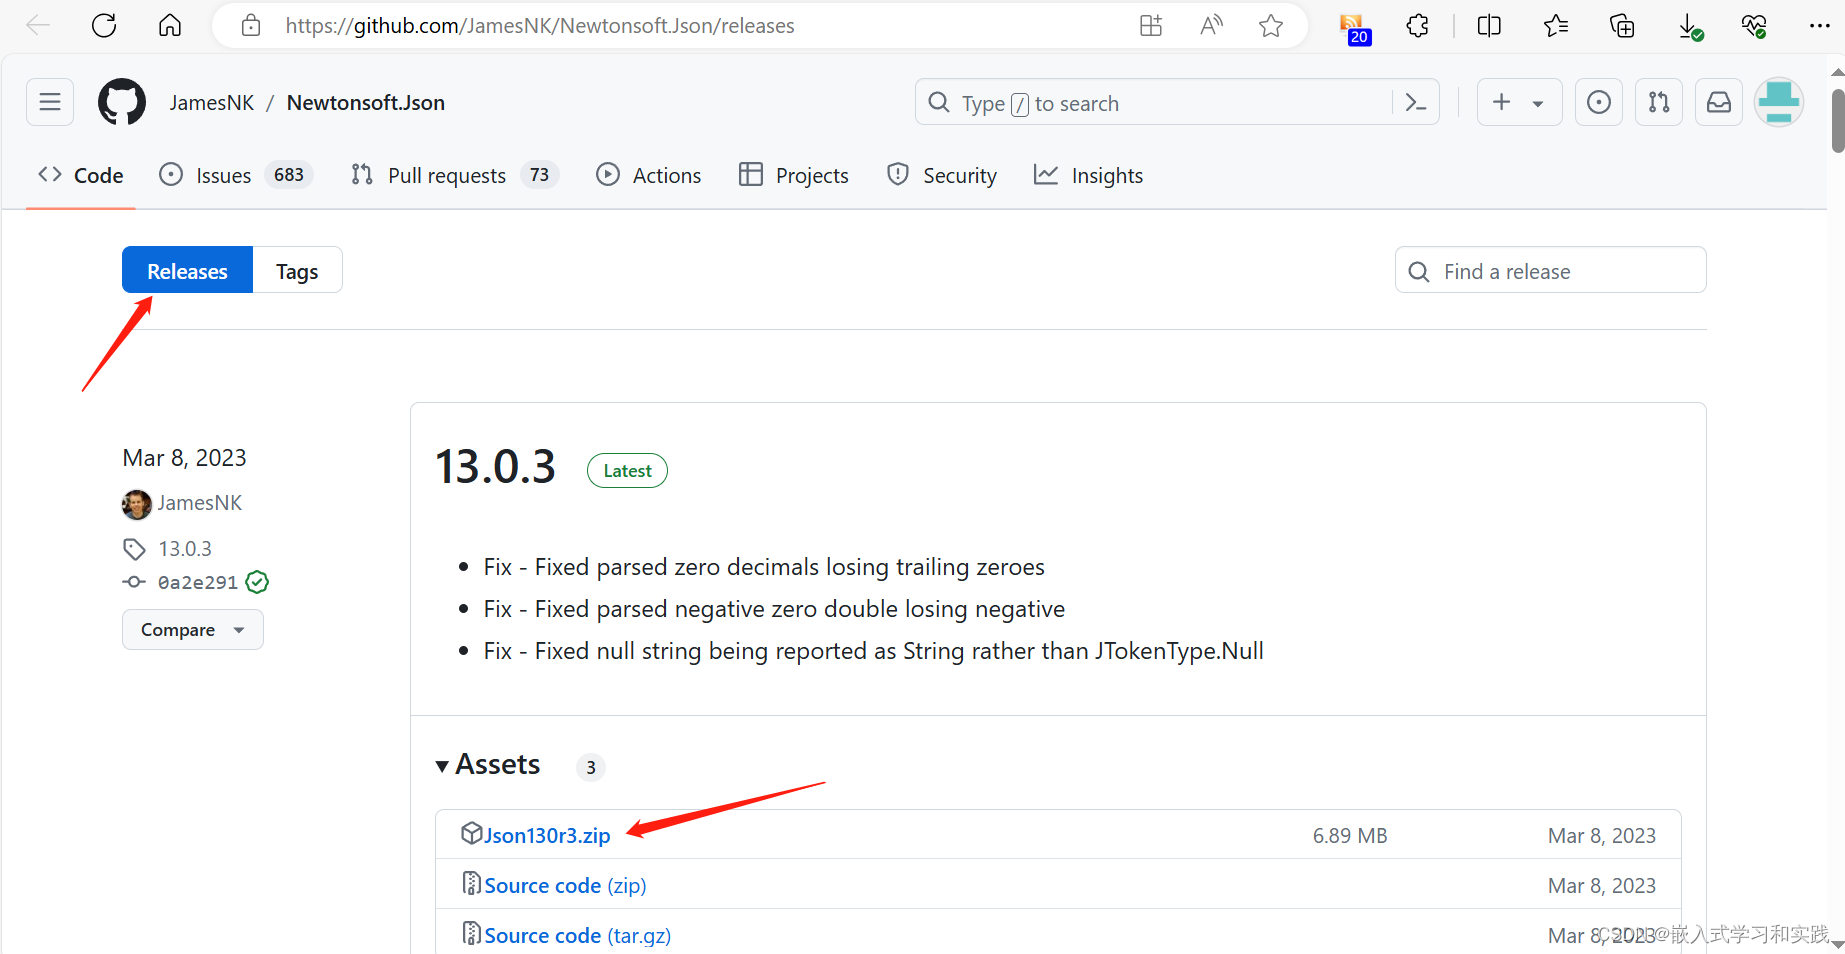This screenshot has height=954, width=1845.
Task: Click the Pull requests count 73 badge
Action: click(x=539, y=175)
